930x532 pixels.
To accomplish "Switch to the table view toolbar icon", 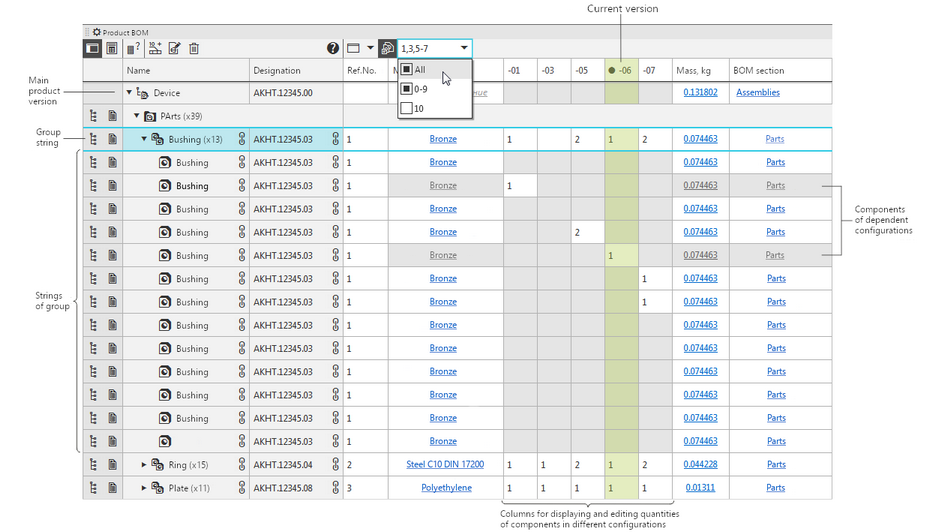I will pyautogui.click(x=112, y=49).
